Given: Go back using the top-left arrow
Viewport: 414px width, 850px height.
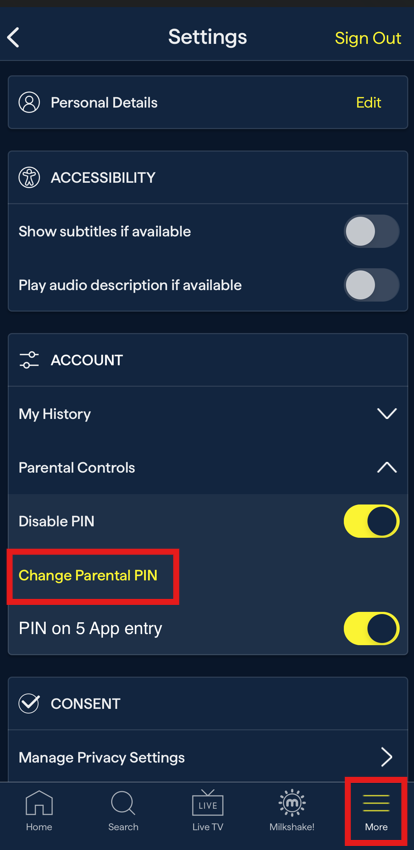Looking at the screenshot, I should 13,38.
